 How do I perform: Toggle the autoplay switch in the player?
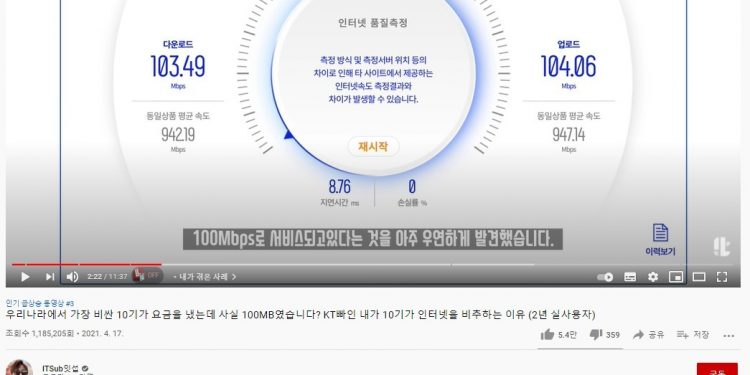pyautogui.click(x=605, y=277)
